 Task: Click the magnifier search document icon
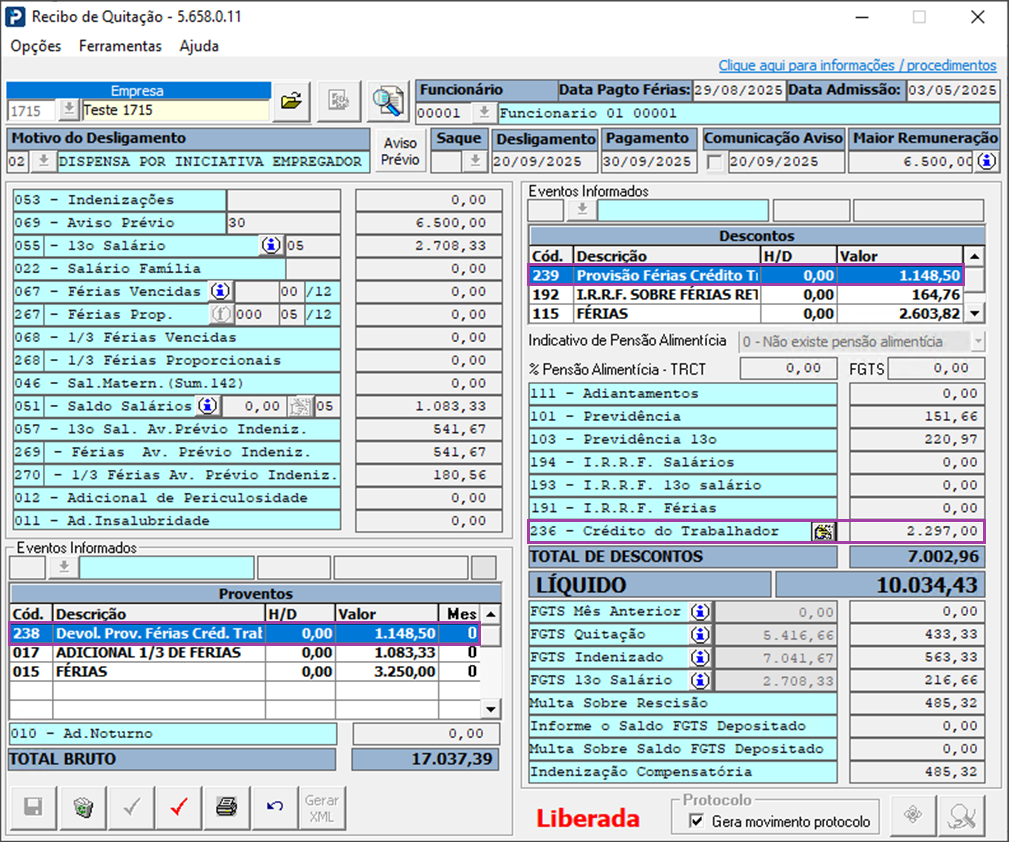(387, 100)
